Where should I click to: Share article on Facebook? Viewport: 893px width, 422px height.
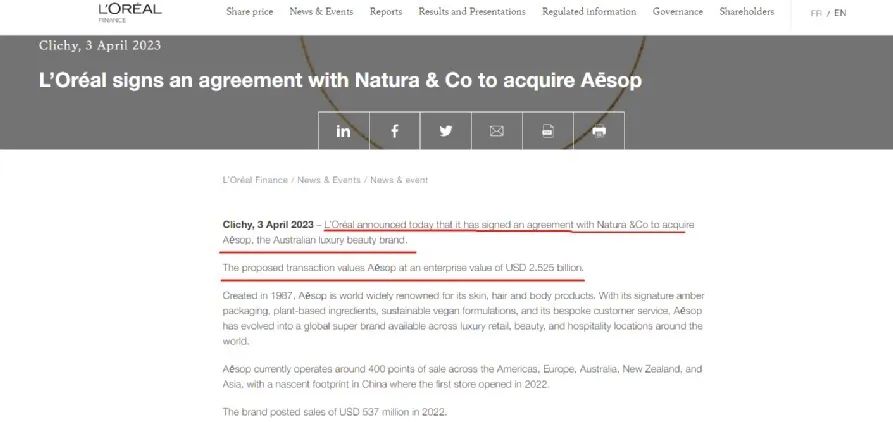coord(395,131)
